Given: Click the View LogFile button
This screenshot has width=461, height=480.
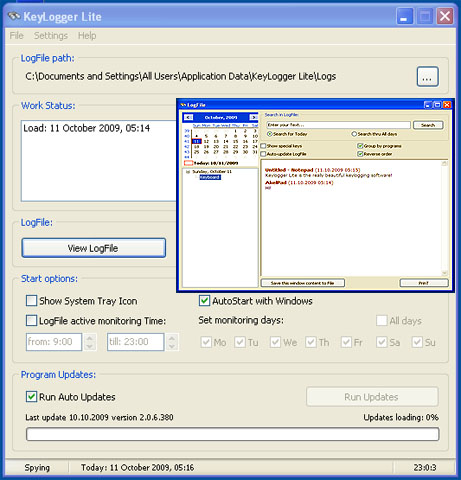Looking at the screenshot, I should tap(94, 248).
